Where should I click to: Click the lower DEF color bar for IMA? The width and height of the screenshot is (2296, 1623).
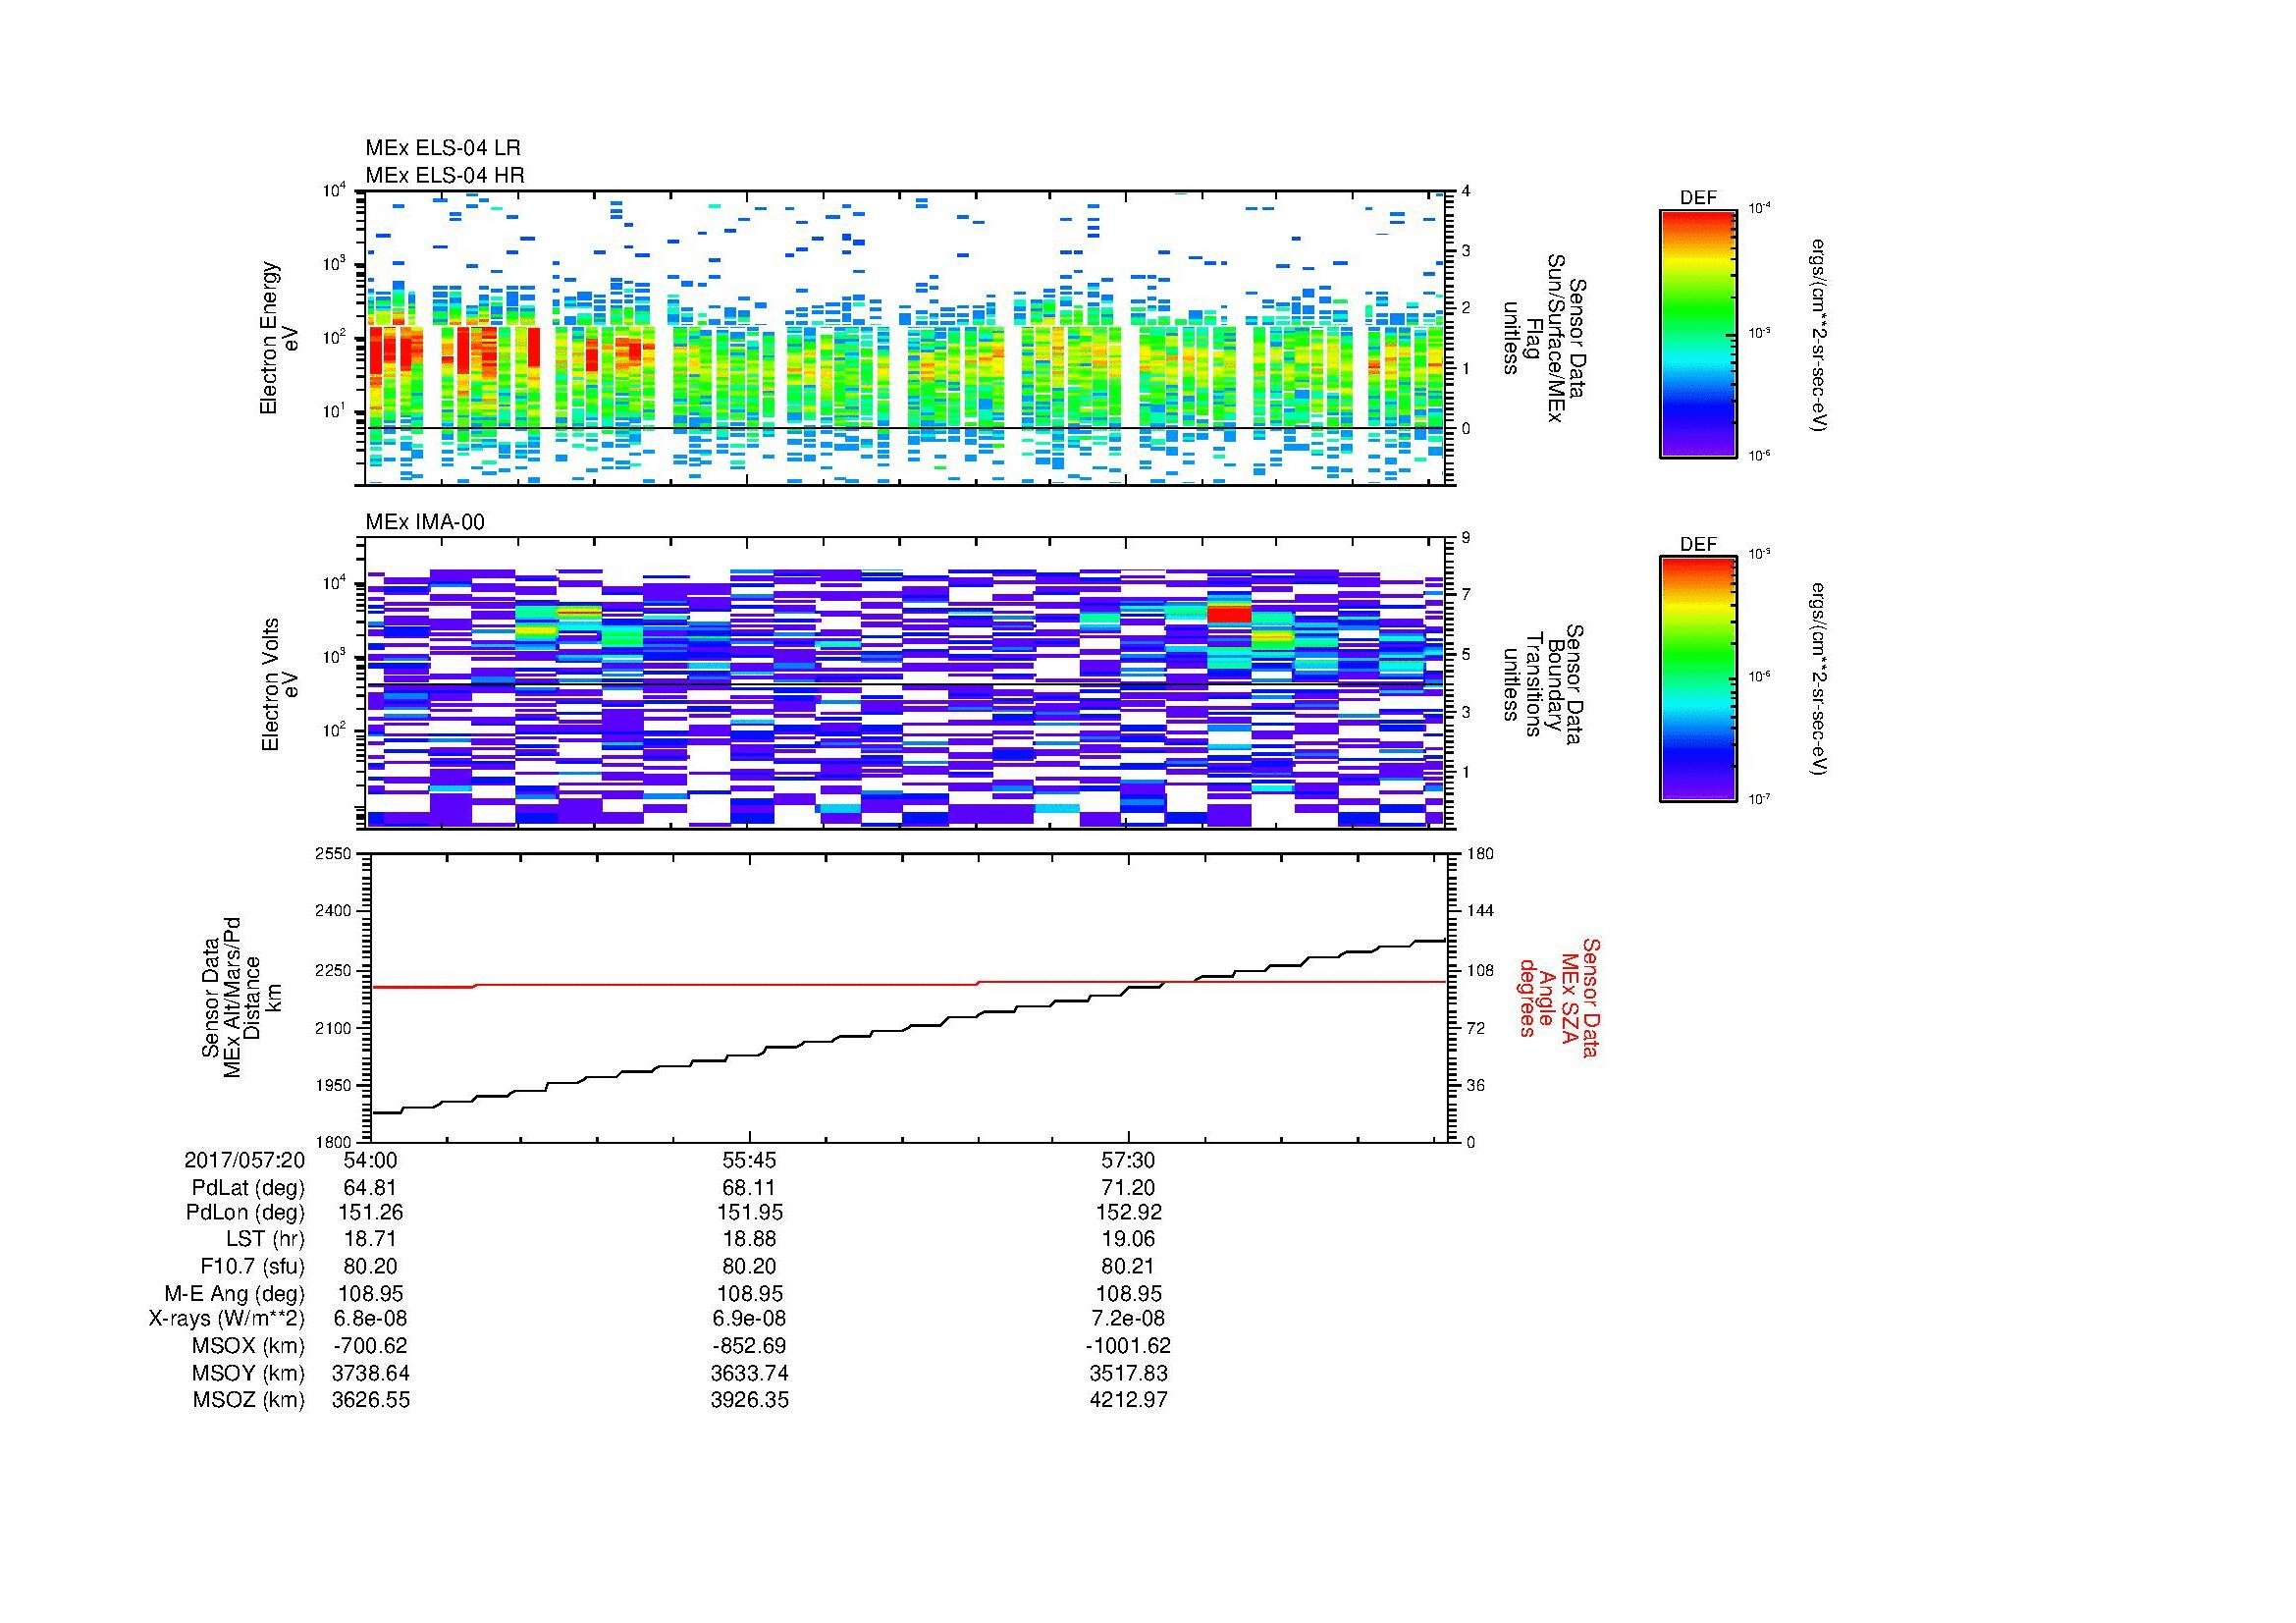point(1697,679)
